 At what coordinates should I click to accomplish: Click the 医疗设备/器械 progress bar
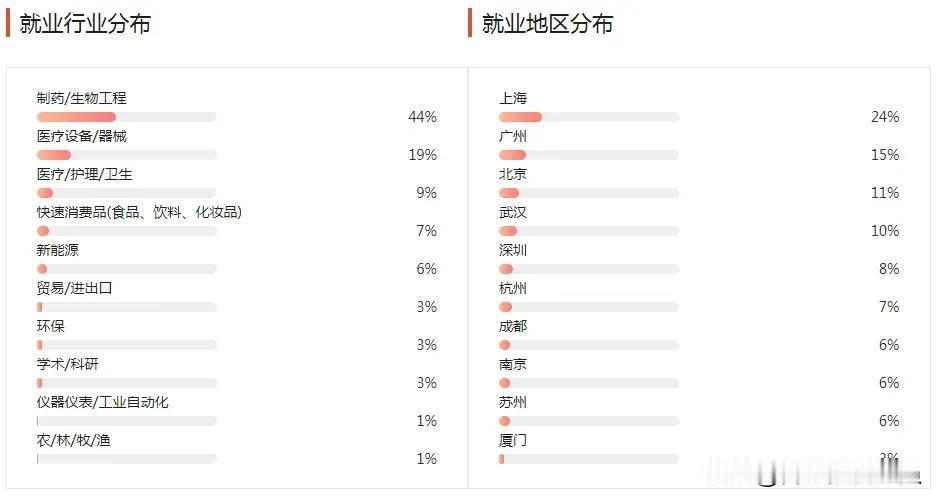126,155
